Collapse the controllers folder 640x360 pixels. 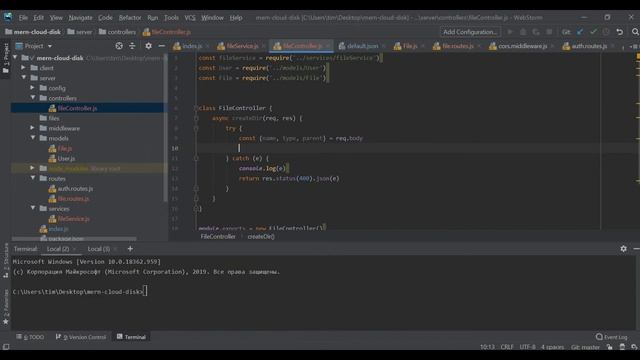coord(33,98)
